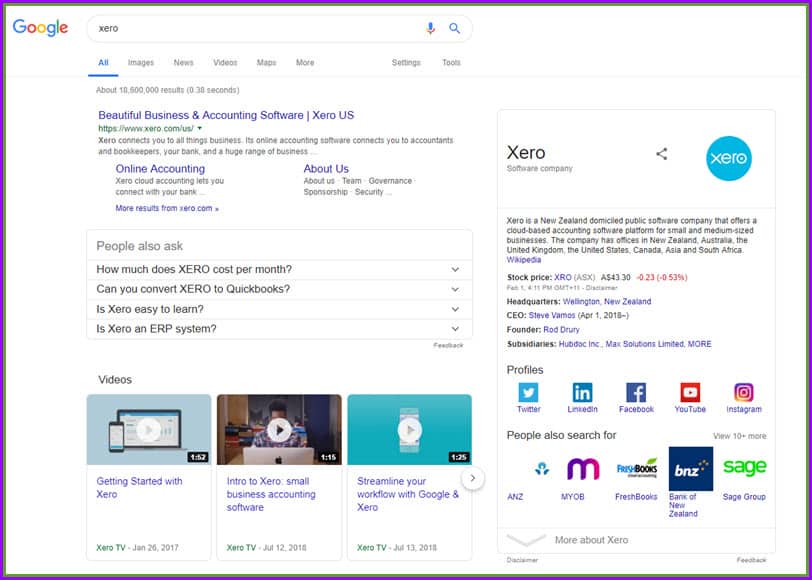Click the XRO stock ticker link

[x=562, y=278]
